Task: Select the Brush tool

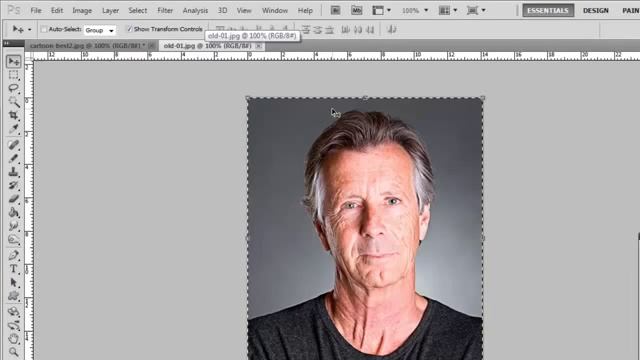Action: point(13,158)
